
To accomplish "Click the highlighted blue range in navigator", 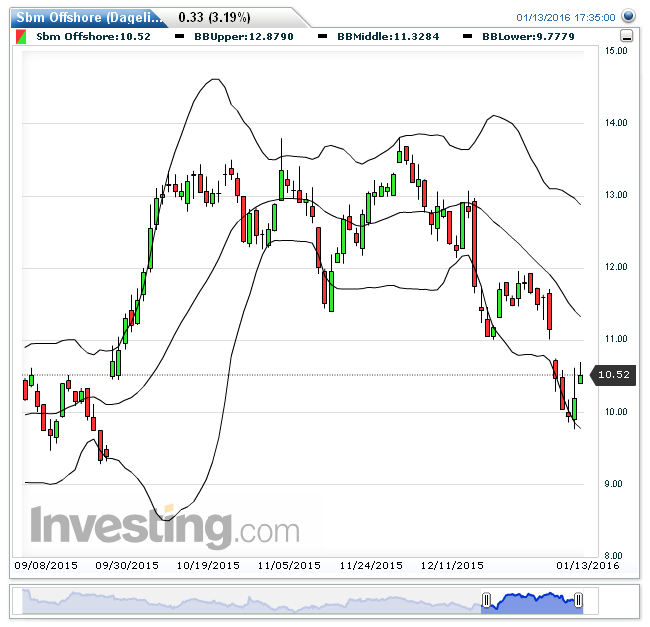I will point(532,603).
